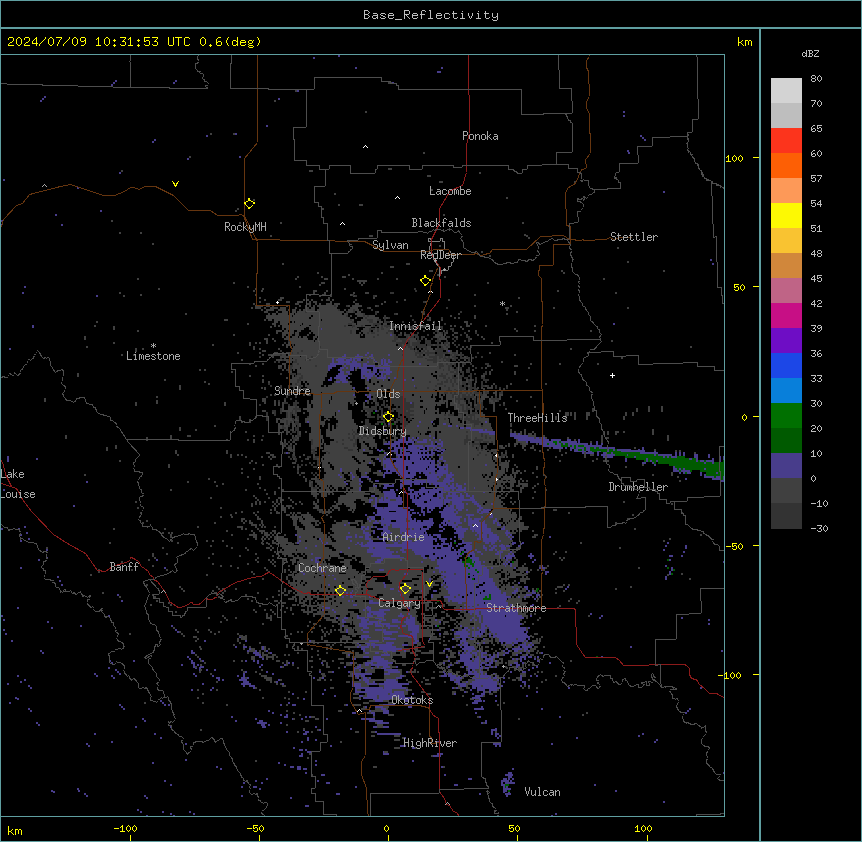Click the purple 36-39 dBZ legend swatch
The width and height of the screenshot is (862, 842).
[786, 341]
